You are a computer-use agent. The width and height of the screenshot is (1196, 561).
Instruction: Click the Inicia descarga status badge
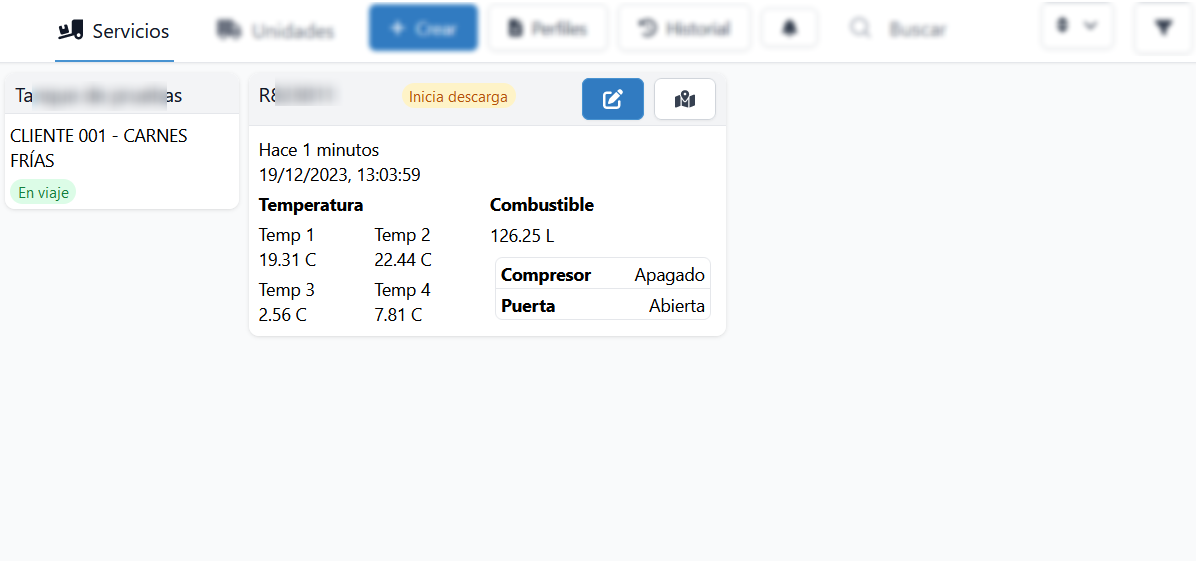458,97
